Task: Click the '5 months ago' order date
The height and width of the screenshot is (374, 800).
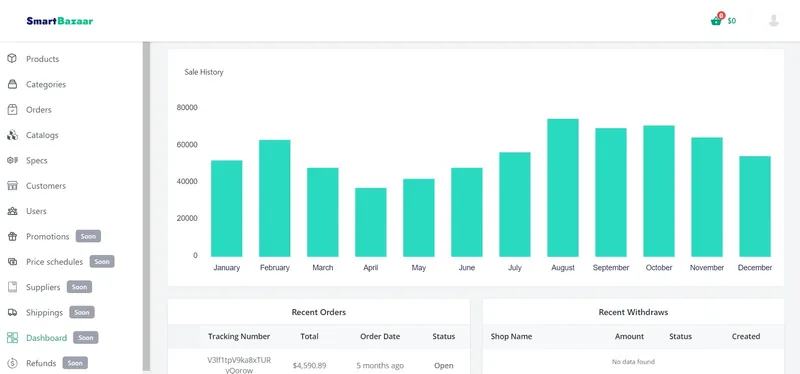Action: [380, 365]
